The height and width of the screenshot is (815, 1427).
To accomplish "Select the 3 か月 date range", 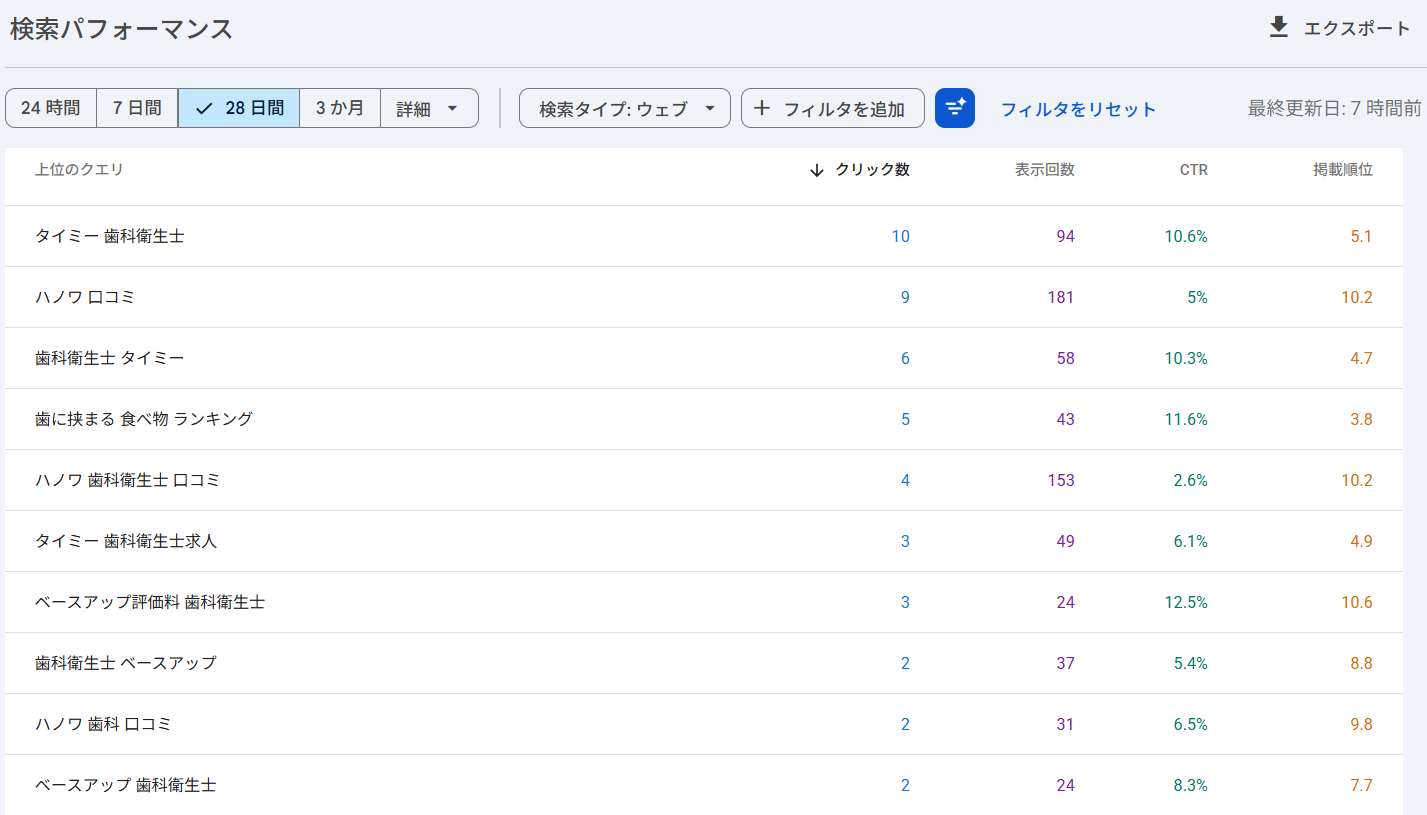I will click(x=340, y=108).
